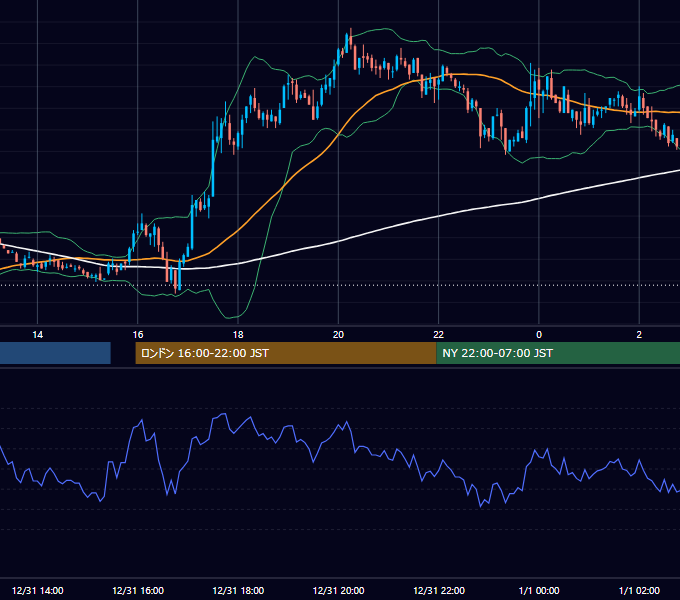
Task: Click the 22 hour label on chart axis
Action: (438, 335)
